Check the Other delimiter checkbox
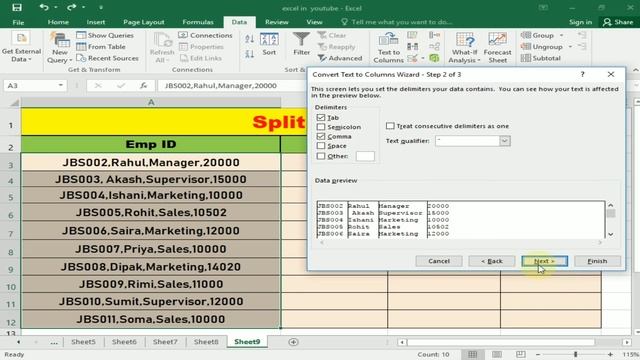The width and height of the screenshot is (640, 360). tap(321, 156)
